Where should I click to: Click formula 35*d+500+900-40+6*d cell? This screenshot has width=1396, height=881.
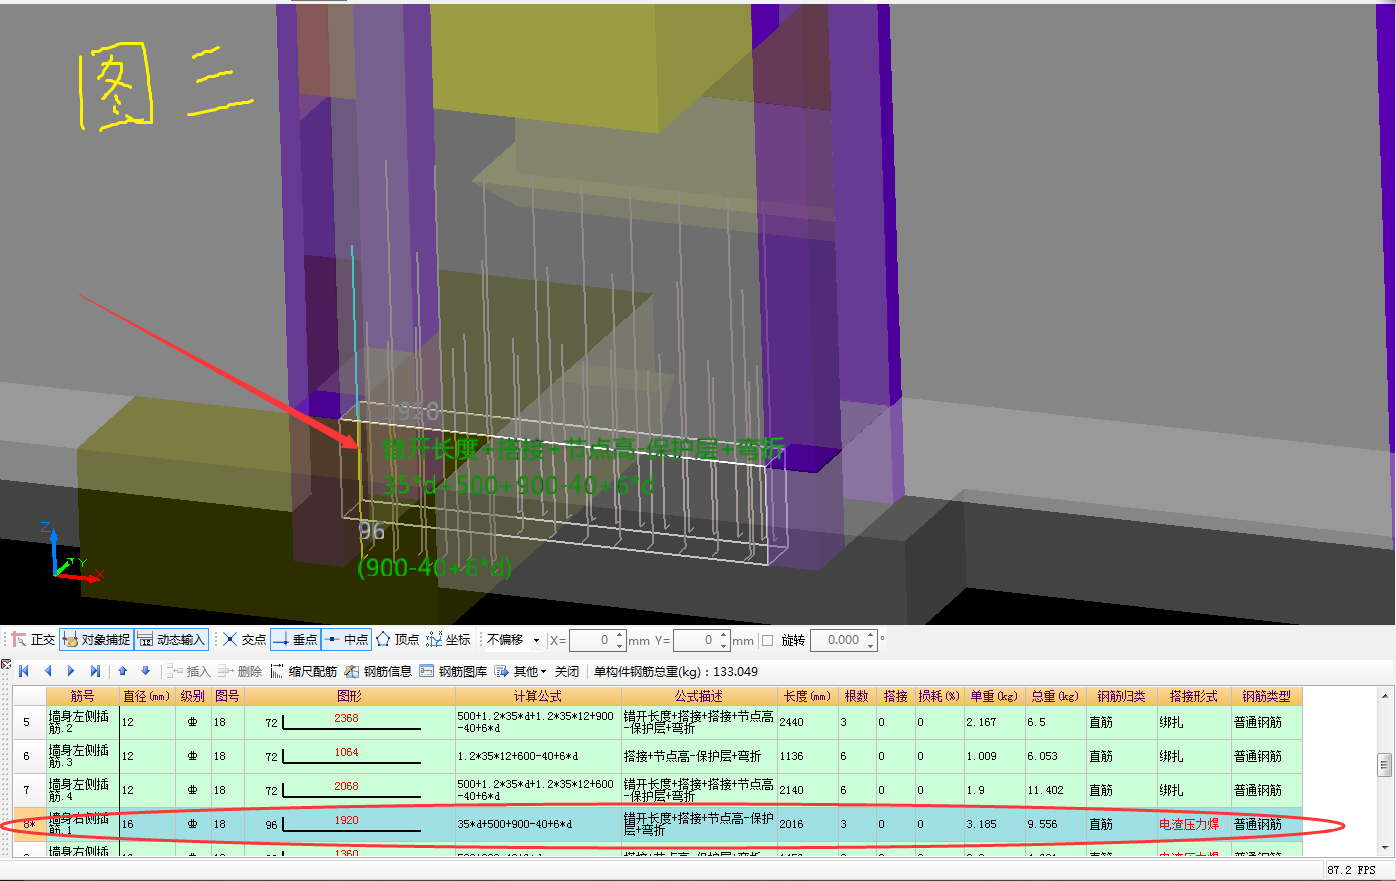(538, 824)
